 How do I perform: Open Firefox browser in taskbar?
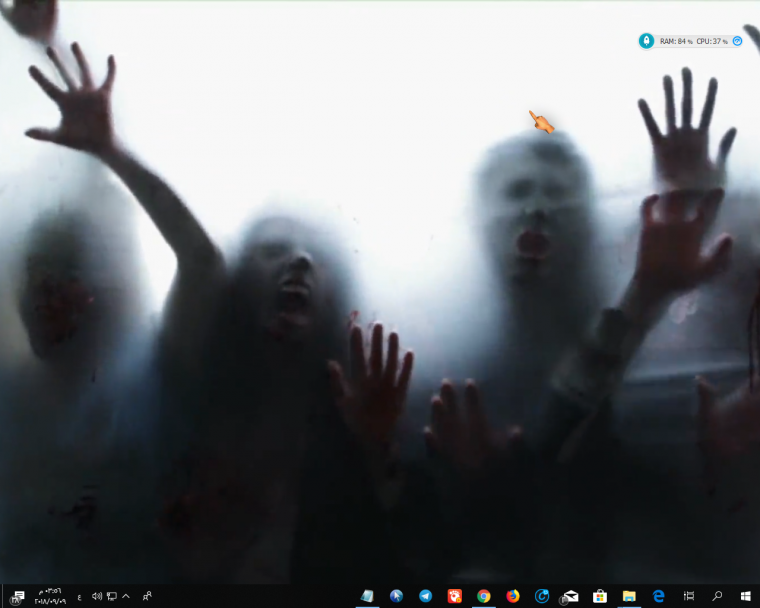(513, 596)
